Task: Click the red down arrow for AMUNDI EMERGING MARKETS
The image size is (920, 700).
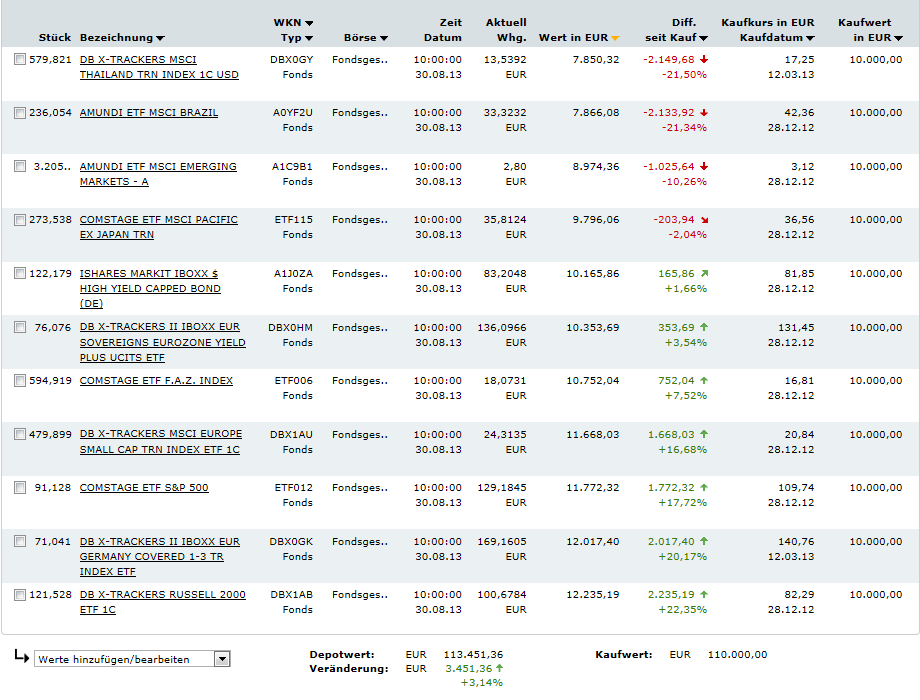Action: 704,166
